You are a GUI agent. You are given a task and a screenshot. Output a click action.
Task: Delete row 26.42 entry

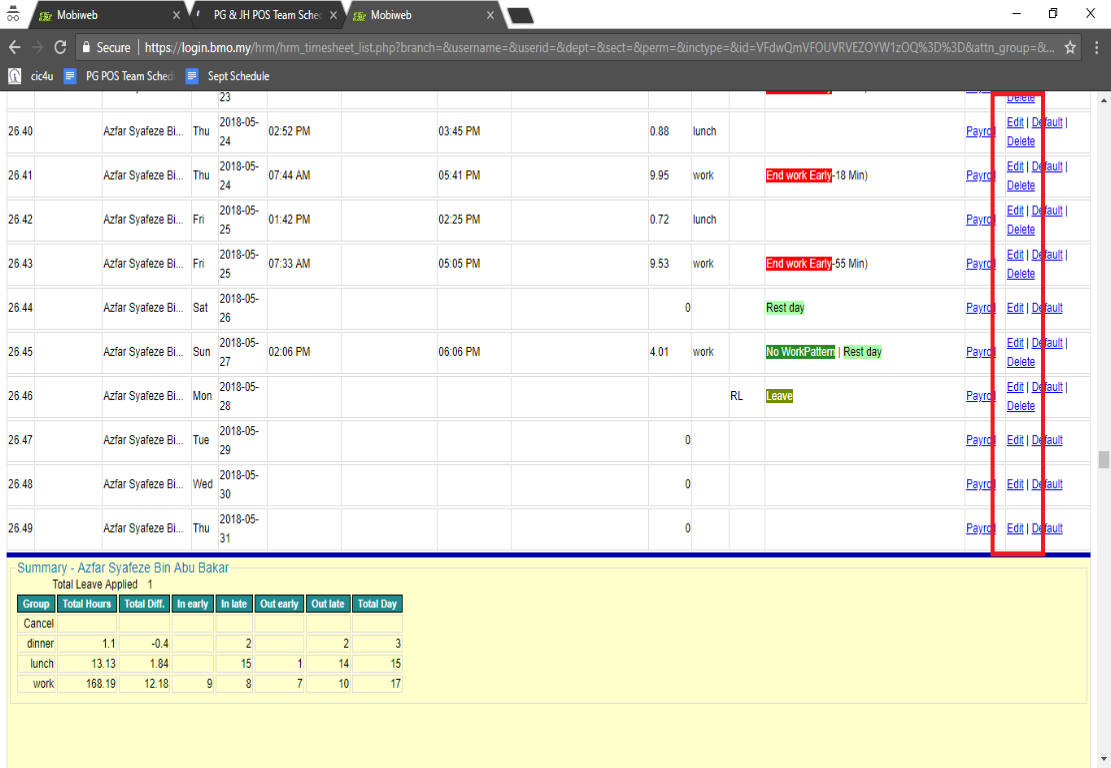pyautogui.click(x=1020, y=230)
